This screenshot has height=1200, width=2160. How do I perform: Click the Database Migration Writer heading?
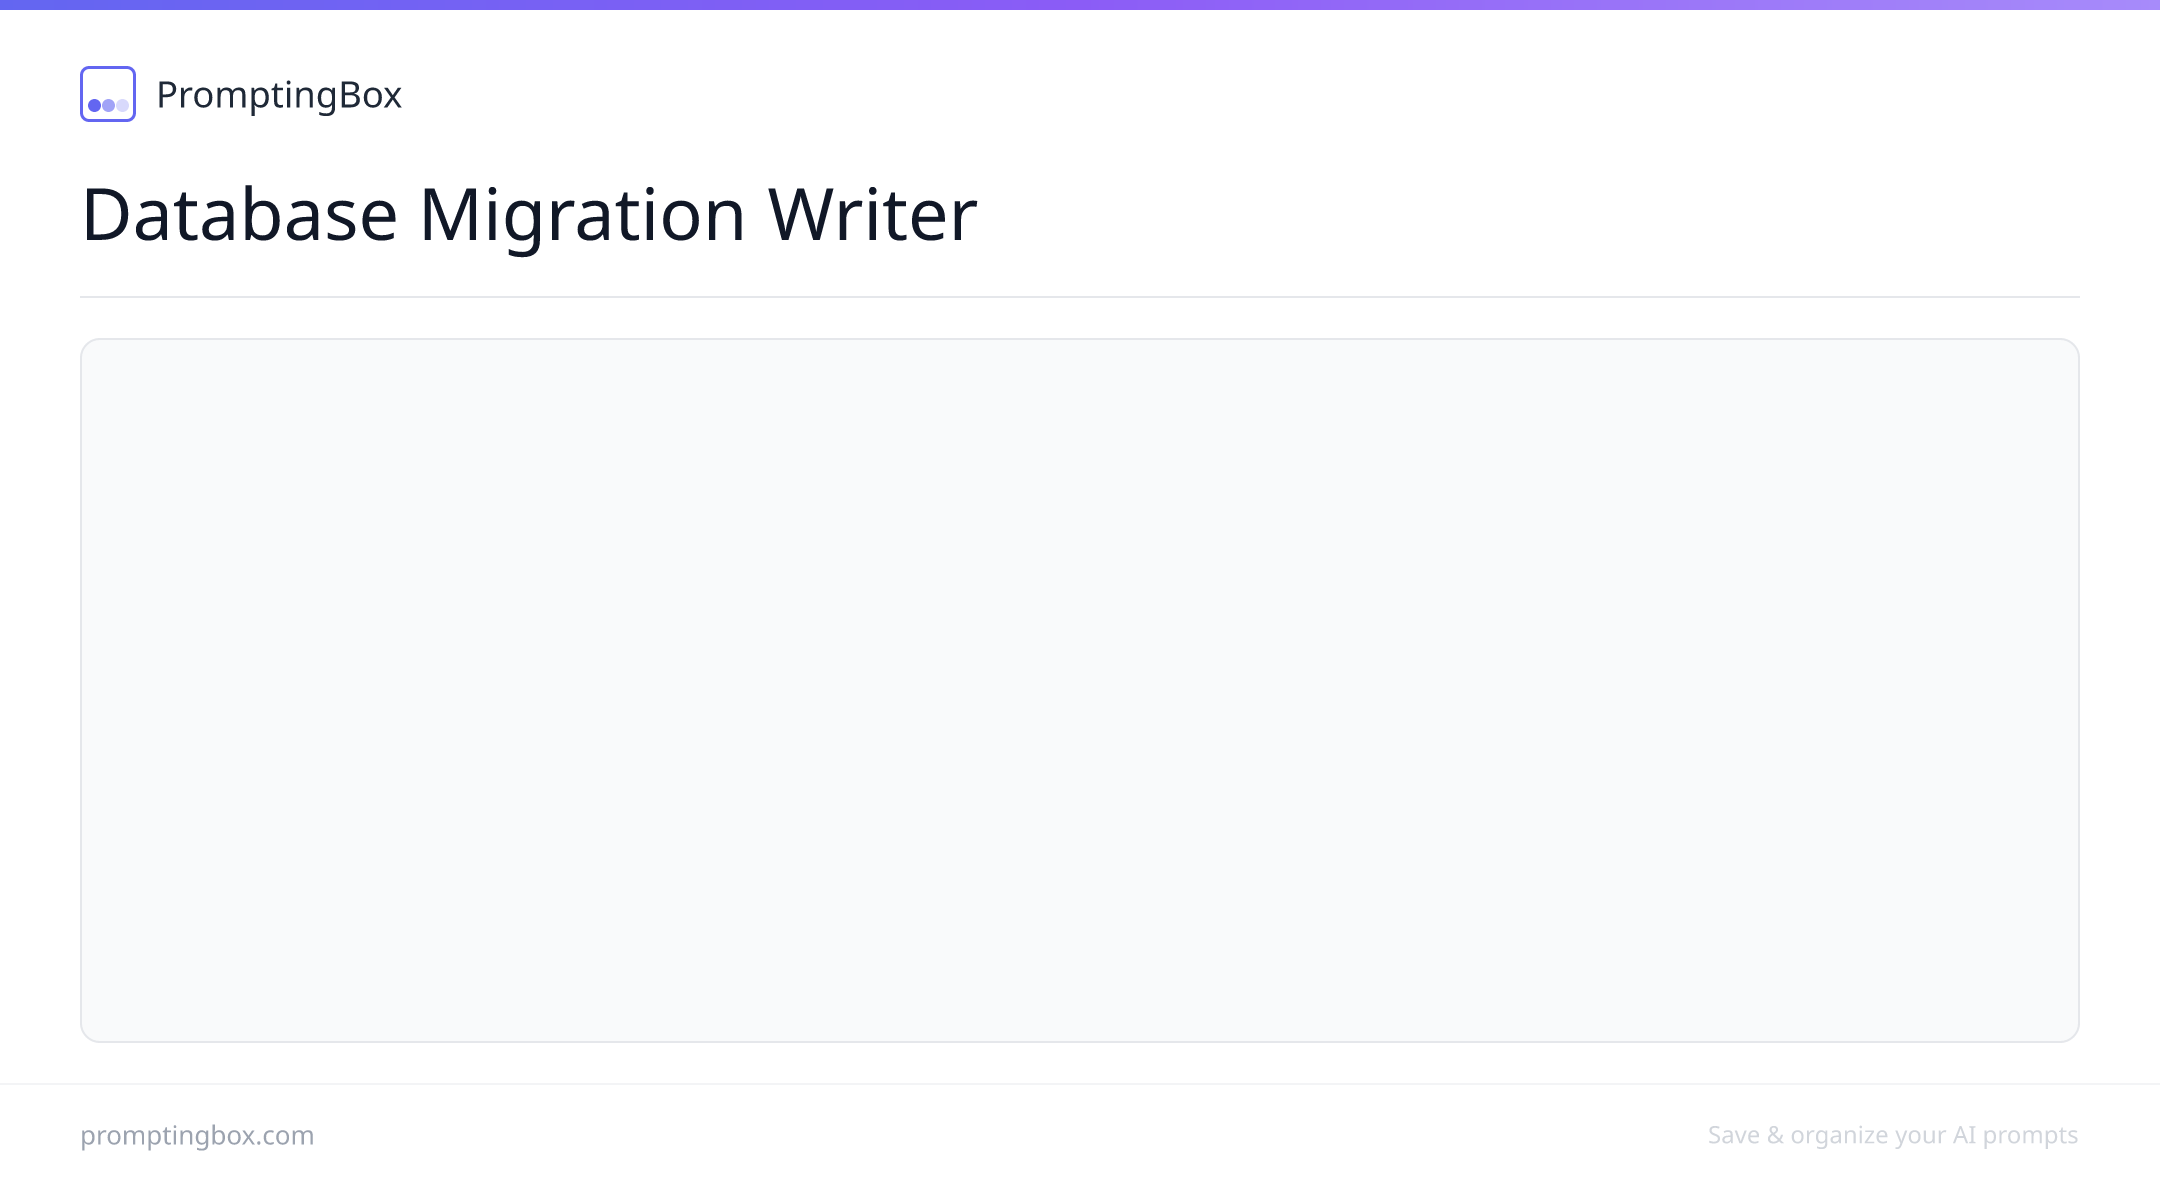coord(529,214)
